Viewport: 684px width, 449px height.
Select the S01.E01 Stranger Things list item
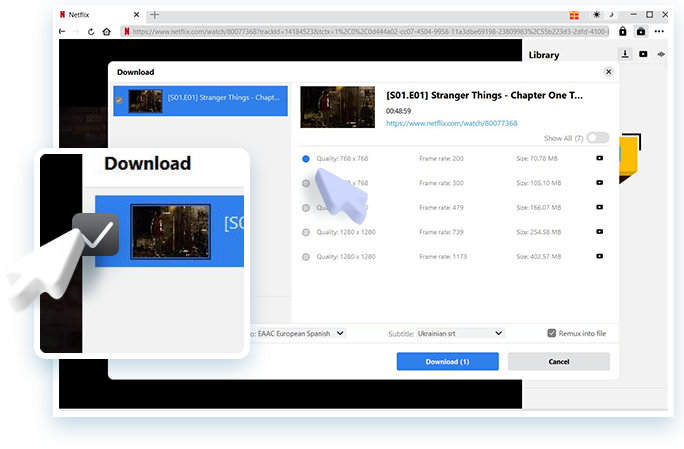200,101
